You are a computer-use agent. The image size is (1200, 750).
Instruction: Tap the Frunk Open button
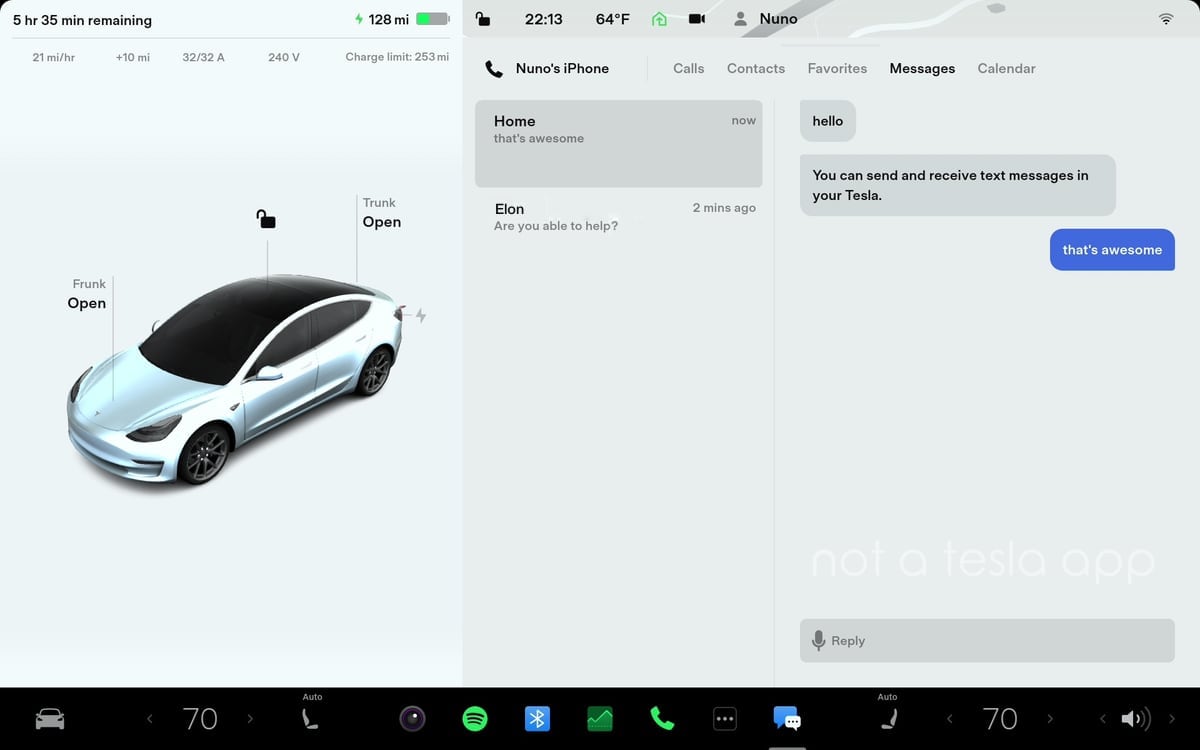[87, 294]
